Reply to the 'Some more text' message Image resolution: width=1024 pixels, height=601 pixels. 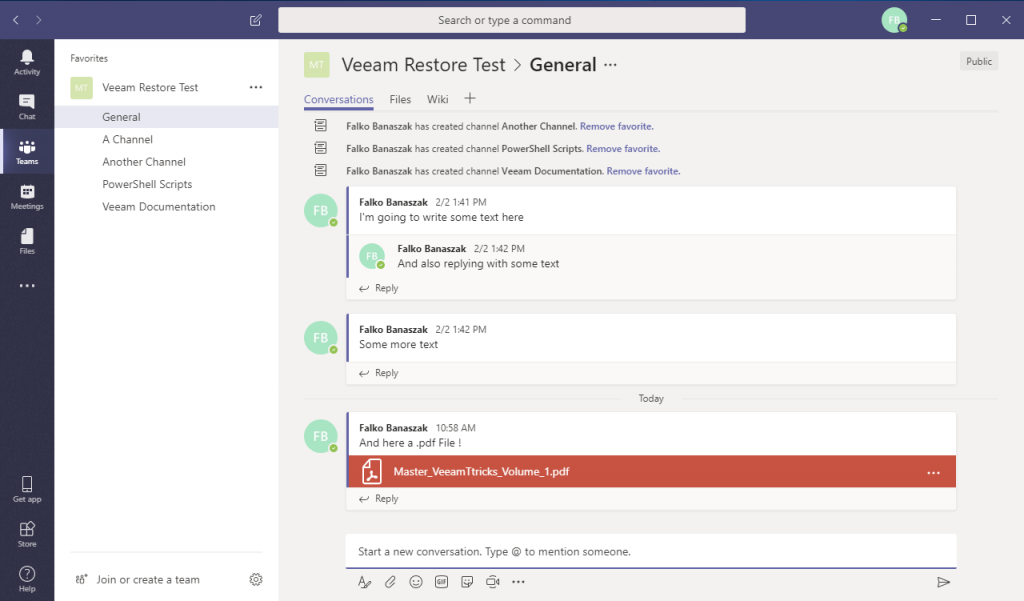[379, 373]
